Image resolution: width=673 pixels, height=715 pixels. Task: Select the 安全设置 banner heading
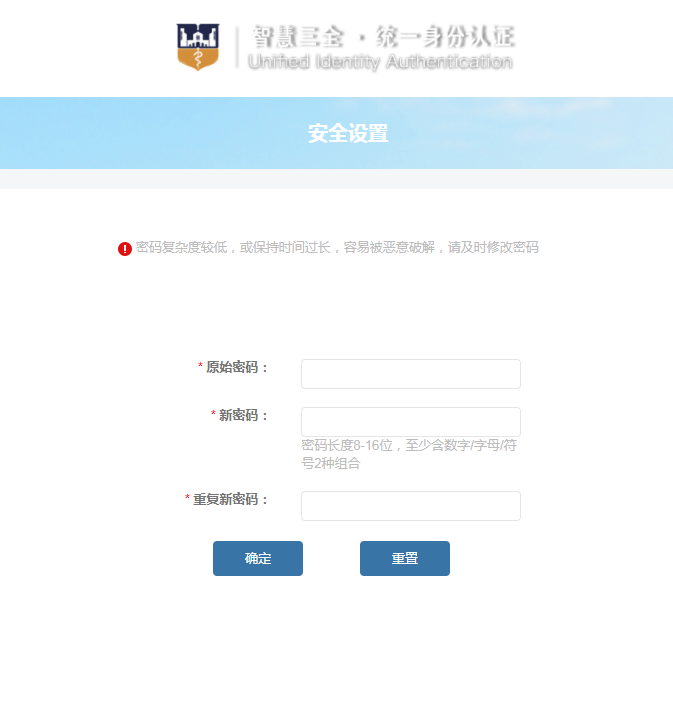tap(347, 134)
